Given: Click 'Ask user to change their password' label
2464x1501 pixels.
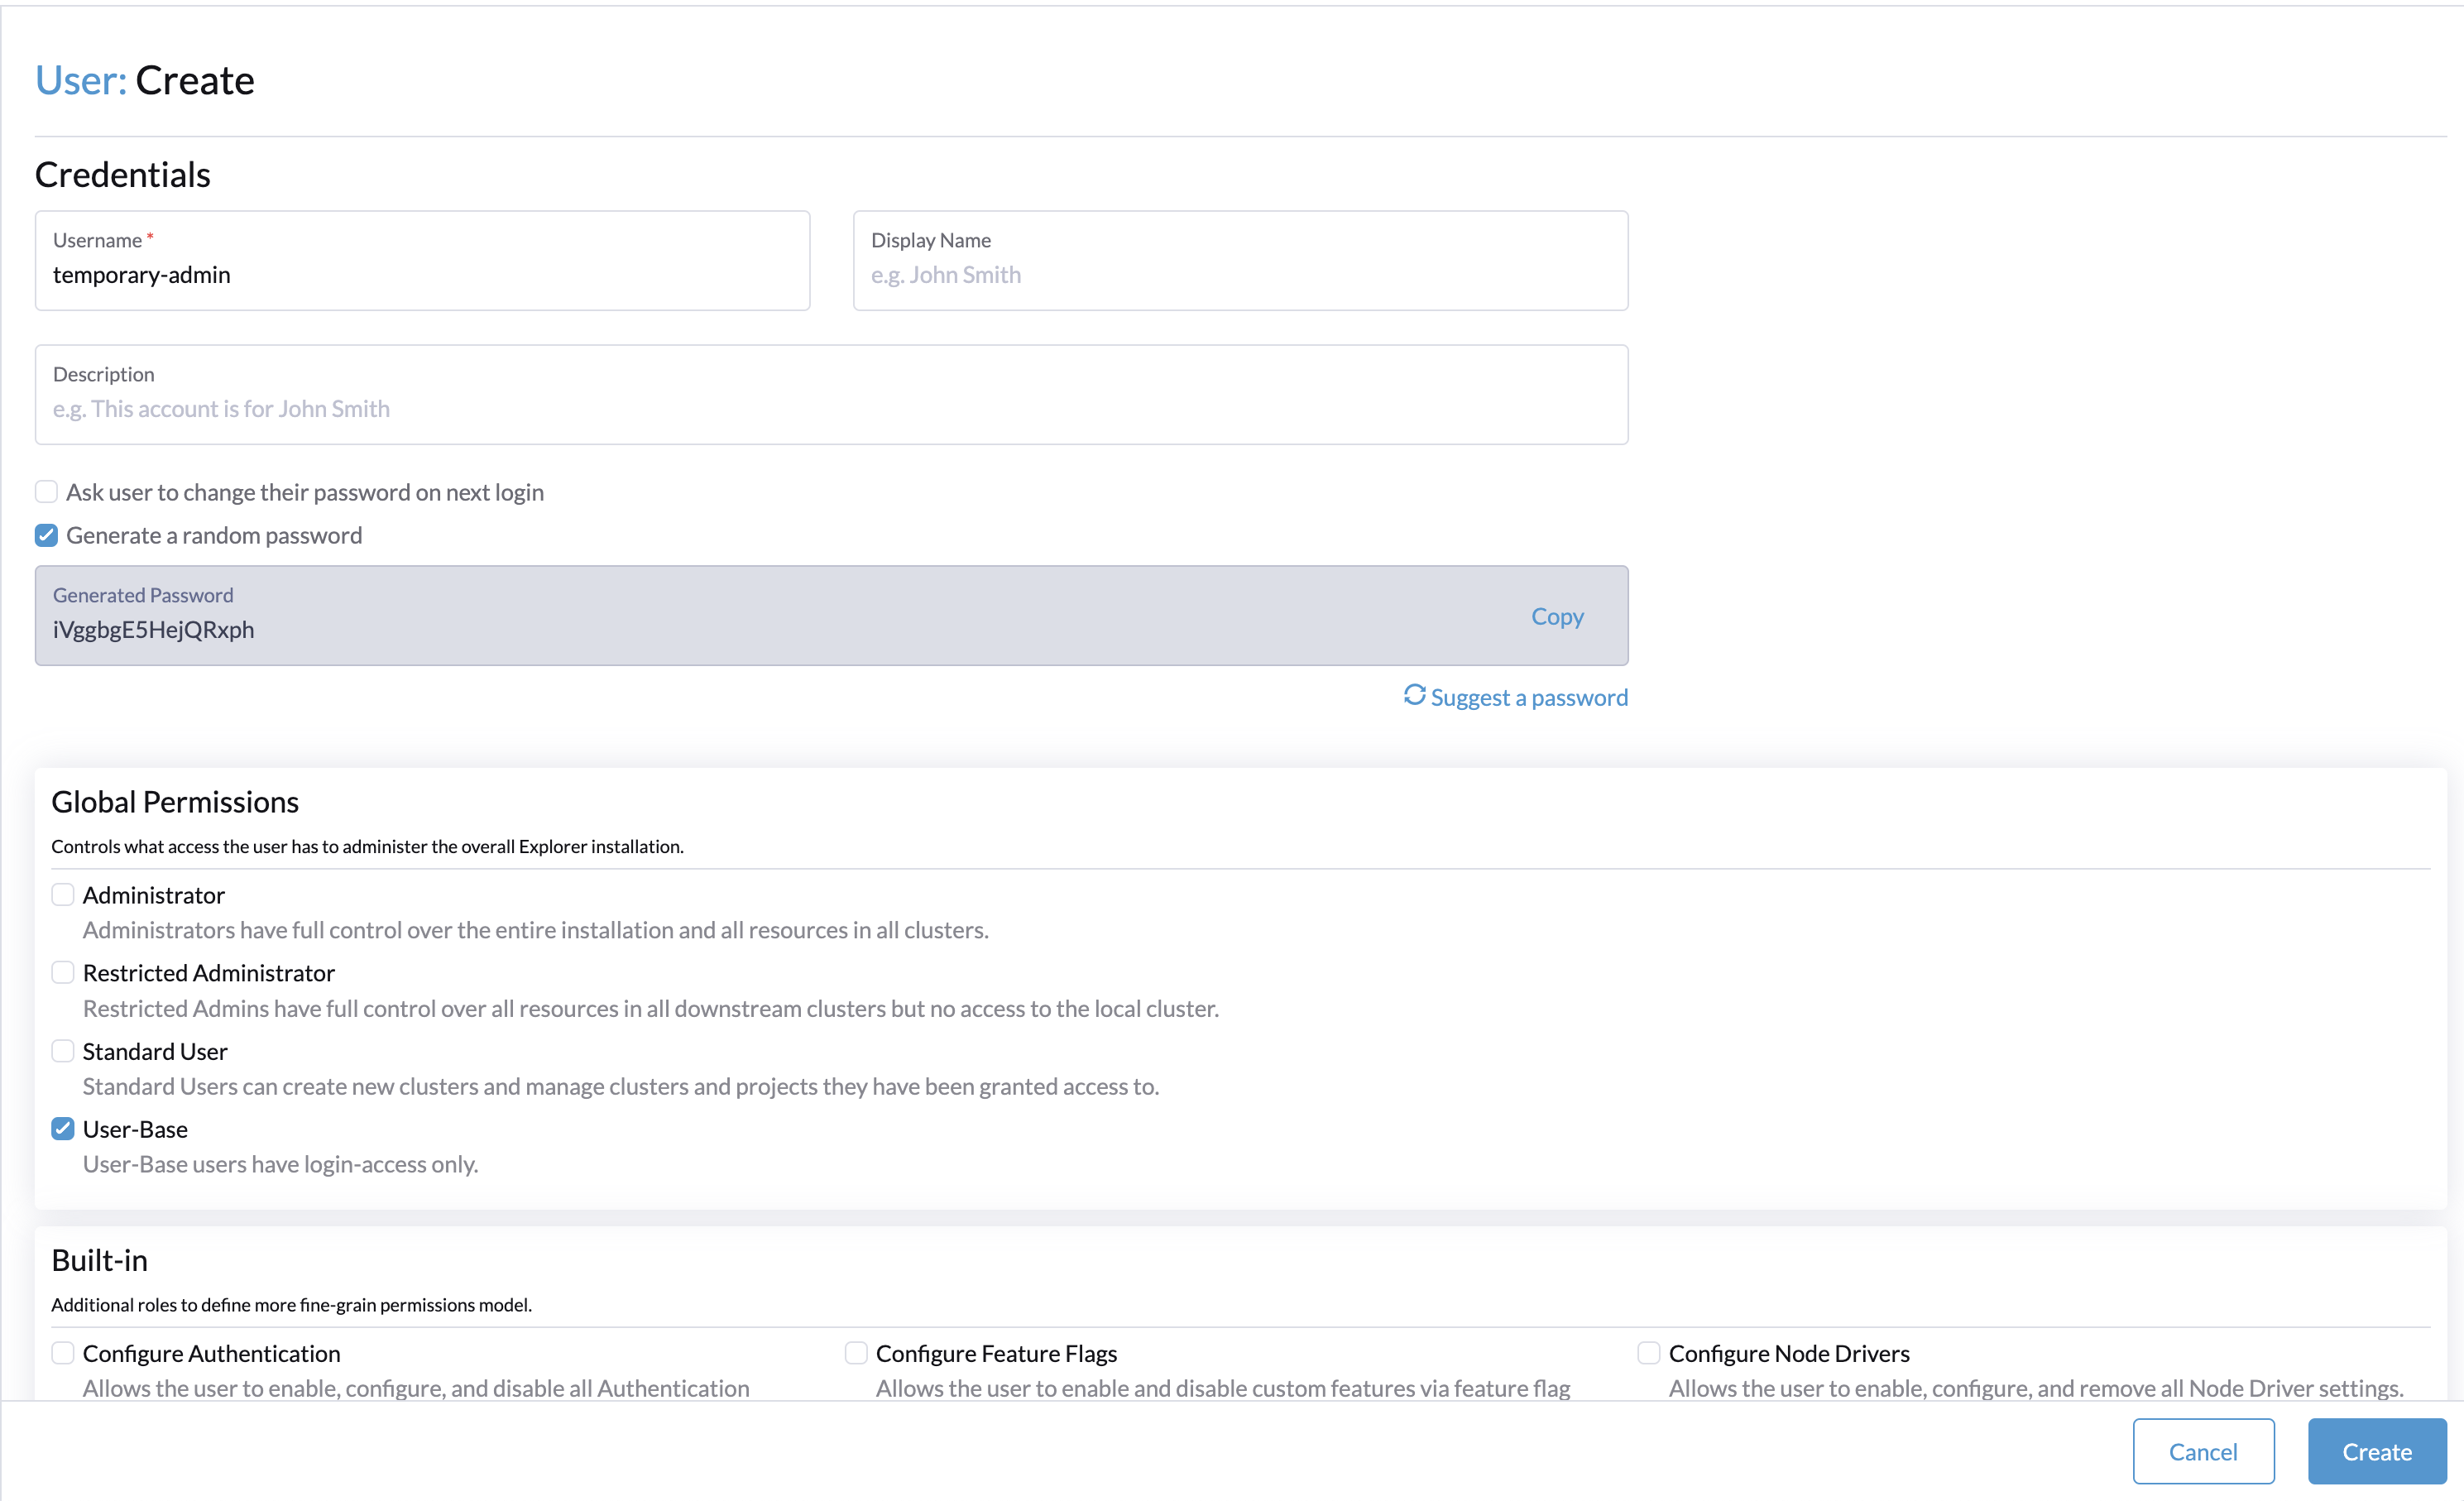Looking at the screenshot, I should pyautogui.click(x=305, y=492).
